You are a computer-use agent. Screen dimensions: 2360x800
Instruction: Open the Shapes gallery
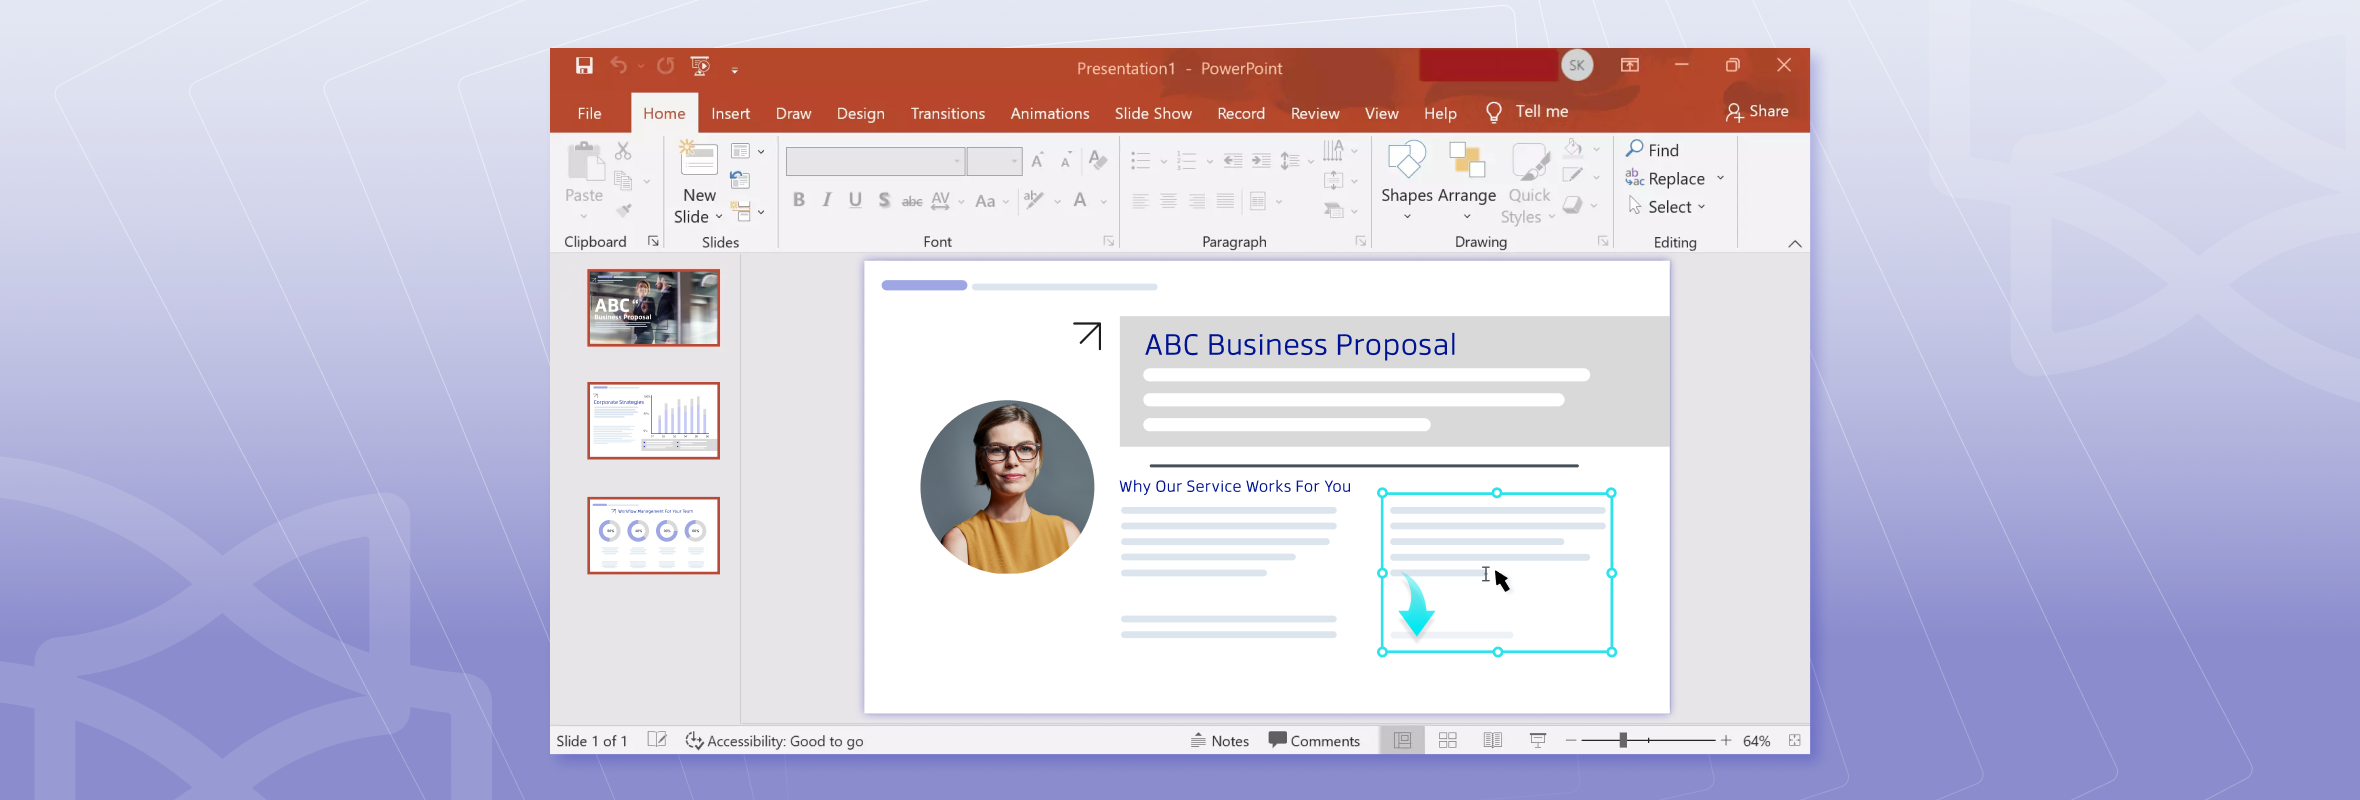click(1407, 181)
